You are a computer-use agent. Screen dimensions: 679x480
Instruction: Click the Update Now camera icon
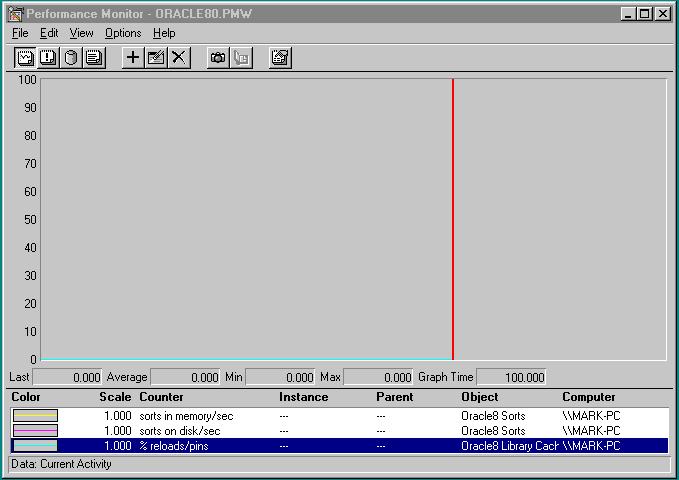218,58
